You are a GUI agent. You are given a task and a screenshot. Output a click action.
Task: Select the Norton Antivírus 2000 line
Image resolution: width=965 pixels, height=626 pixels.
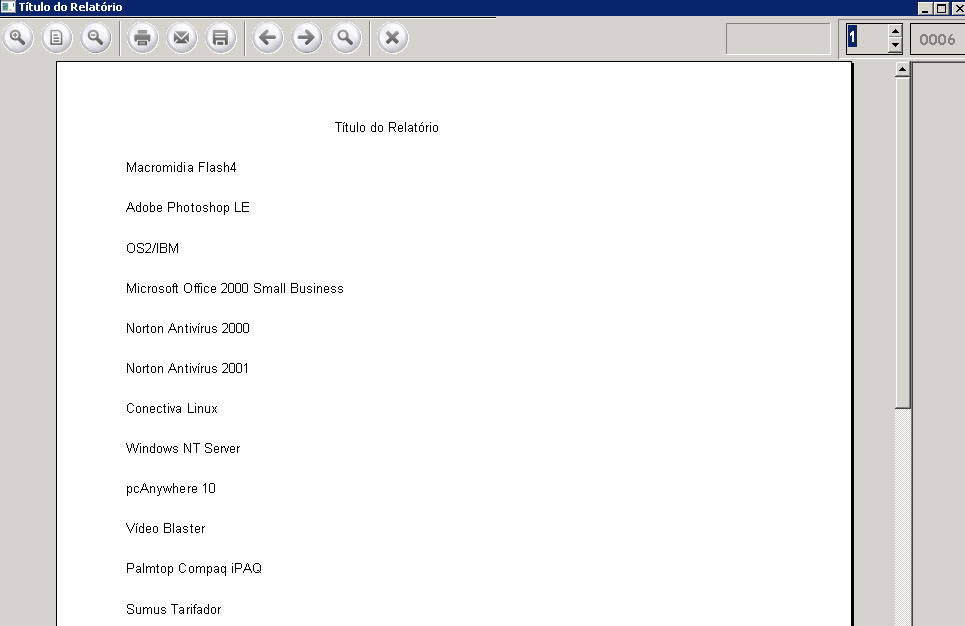click(x=188, y=328)
